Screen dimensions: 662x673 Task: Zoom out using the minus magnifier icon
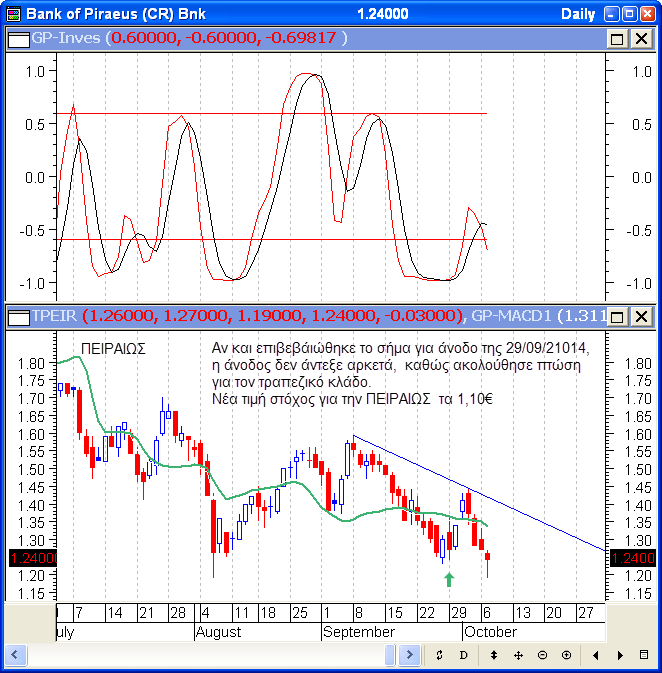pos(542,655)
